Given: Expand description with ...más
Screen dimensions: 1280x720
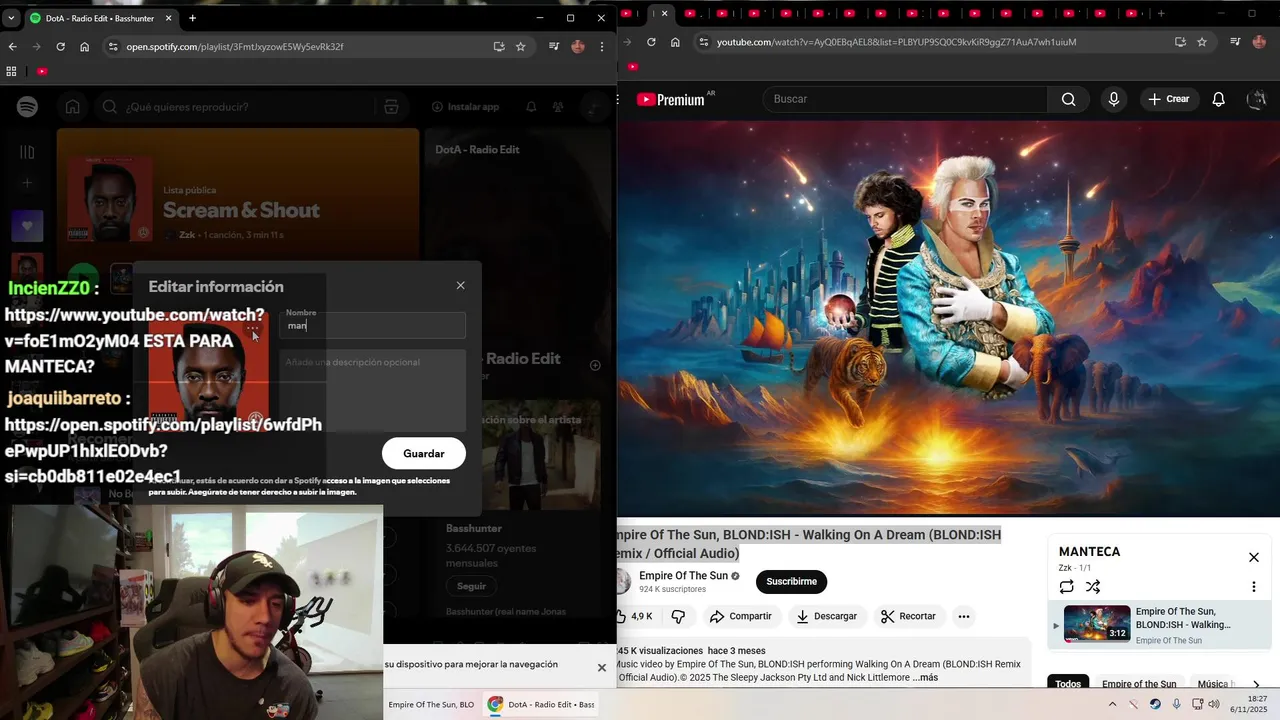Looking at the screenshot, I should [925, 678].
